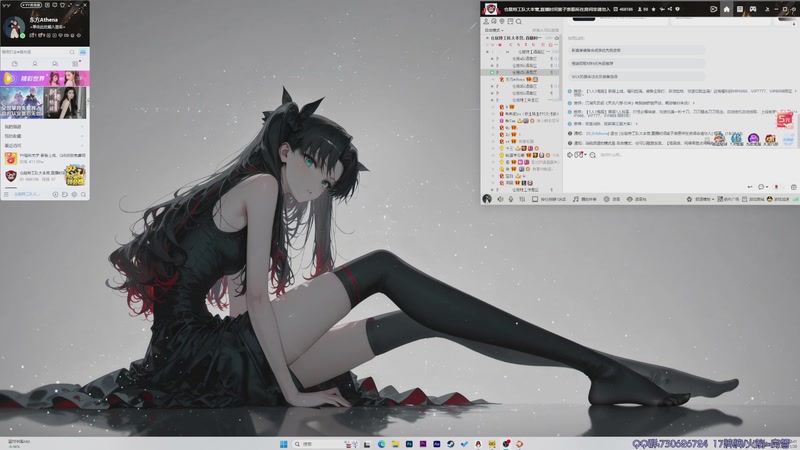
Task: Click the book icon beside the home icon
Action: click(x=739, y=9)
